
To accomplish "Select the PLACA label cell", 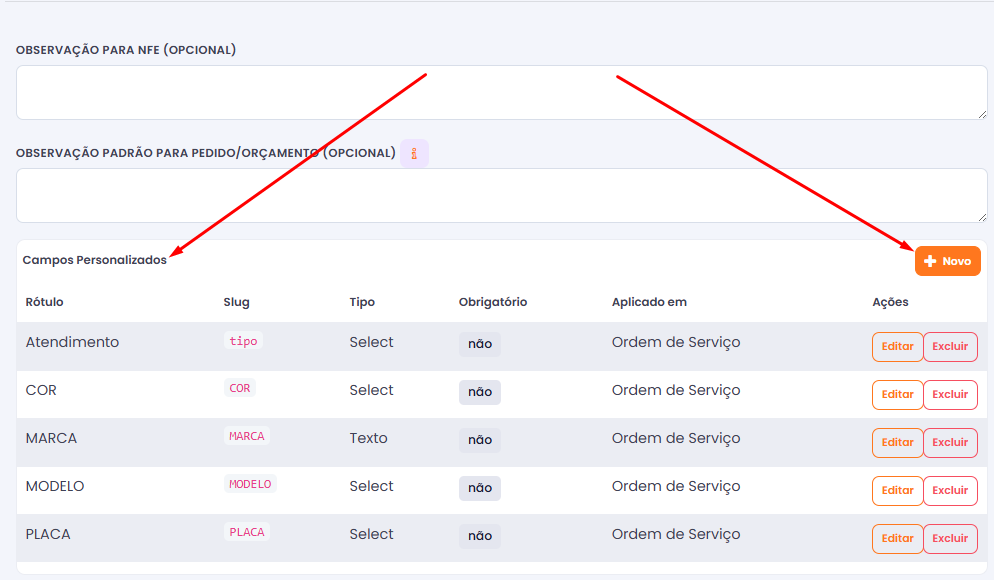I will tap(48, 534).
